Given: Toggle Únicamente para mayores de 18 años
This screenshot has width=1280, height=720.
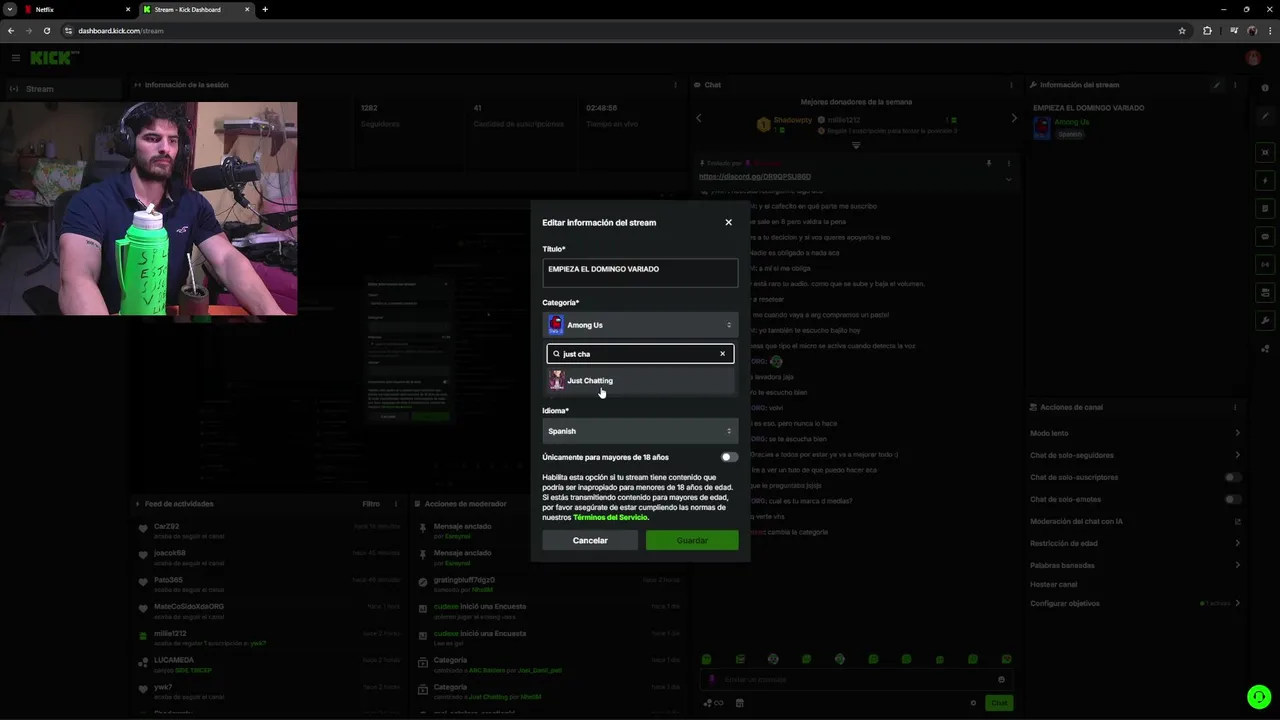Looking at the screenshot, I should 729,457.
